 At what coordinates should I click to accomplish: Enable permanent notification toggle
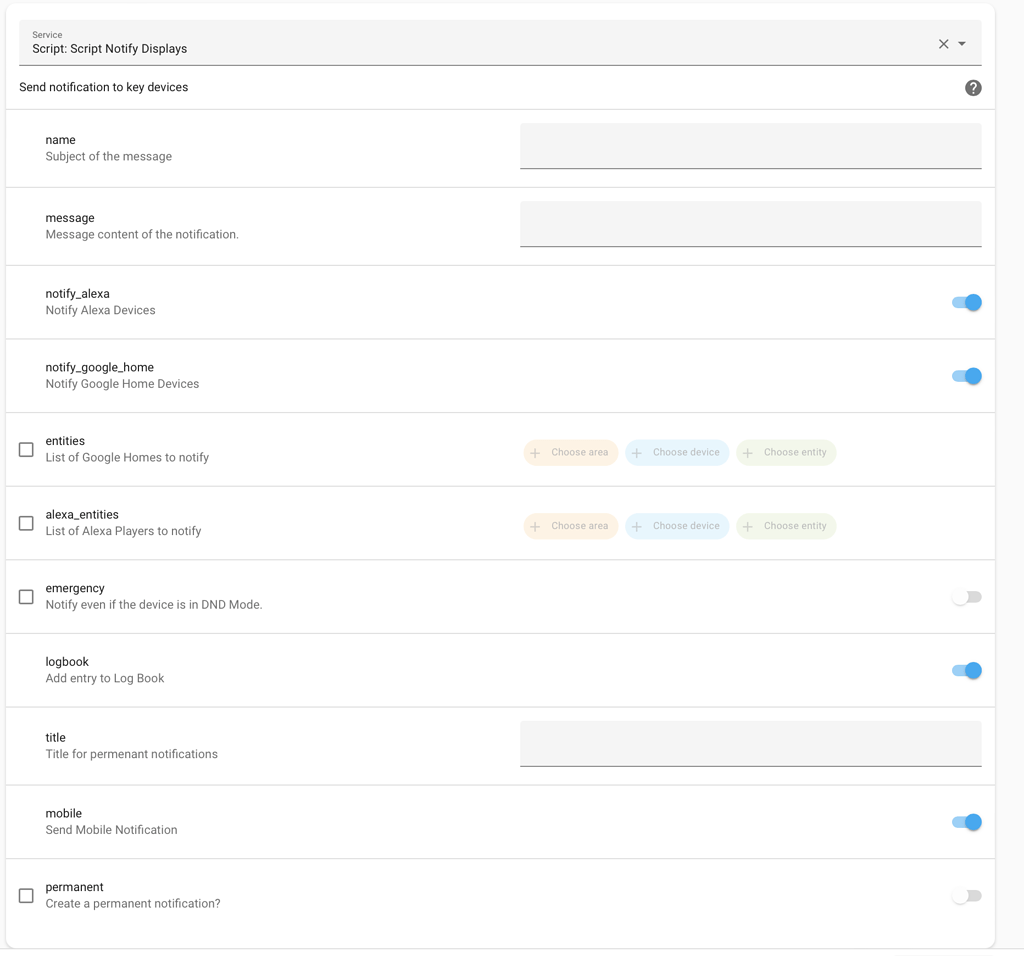(x=965, y=895)
